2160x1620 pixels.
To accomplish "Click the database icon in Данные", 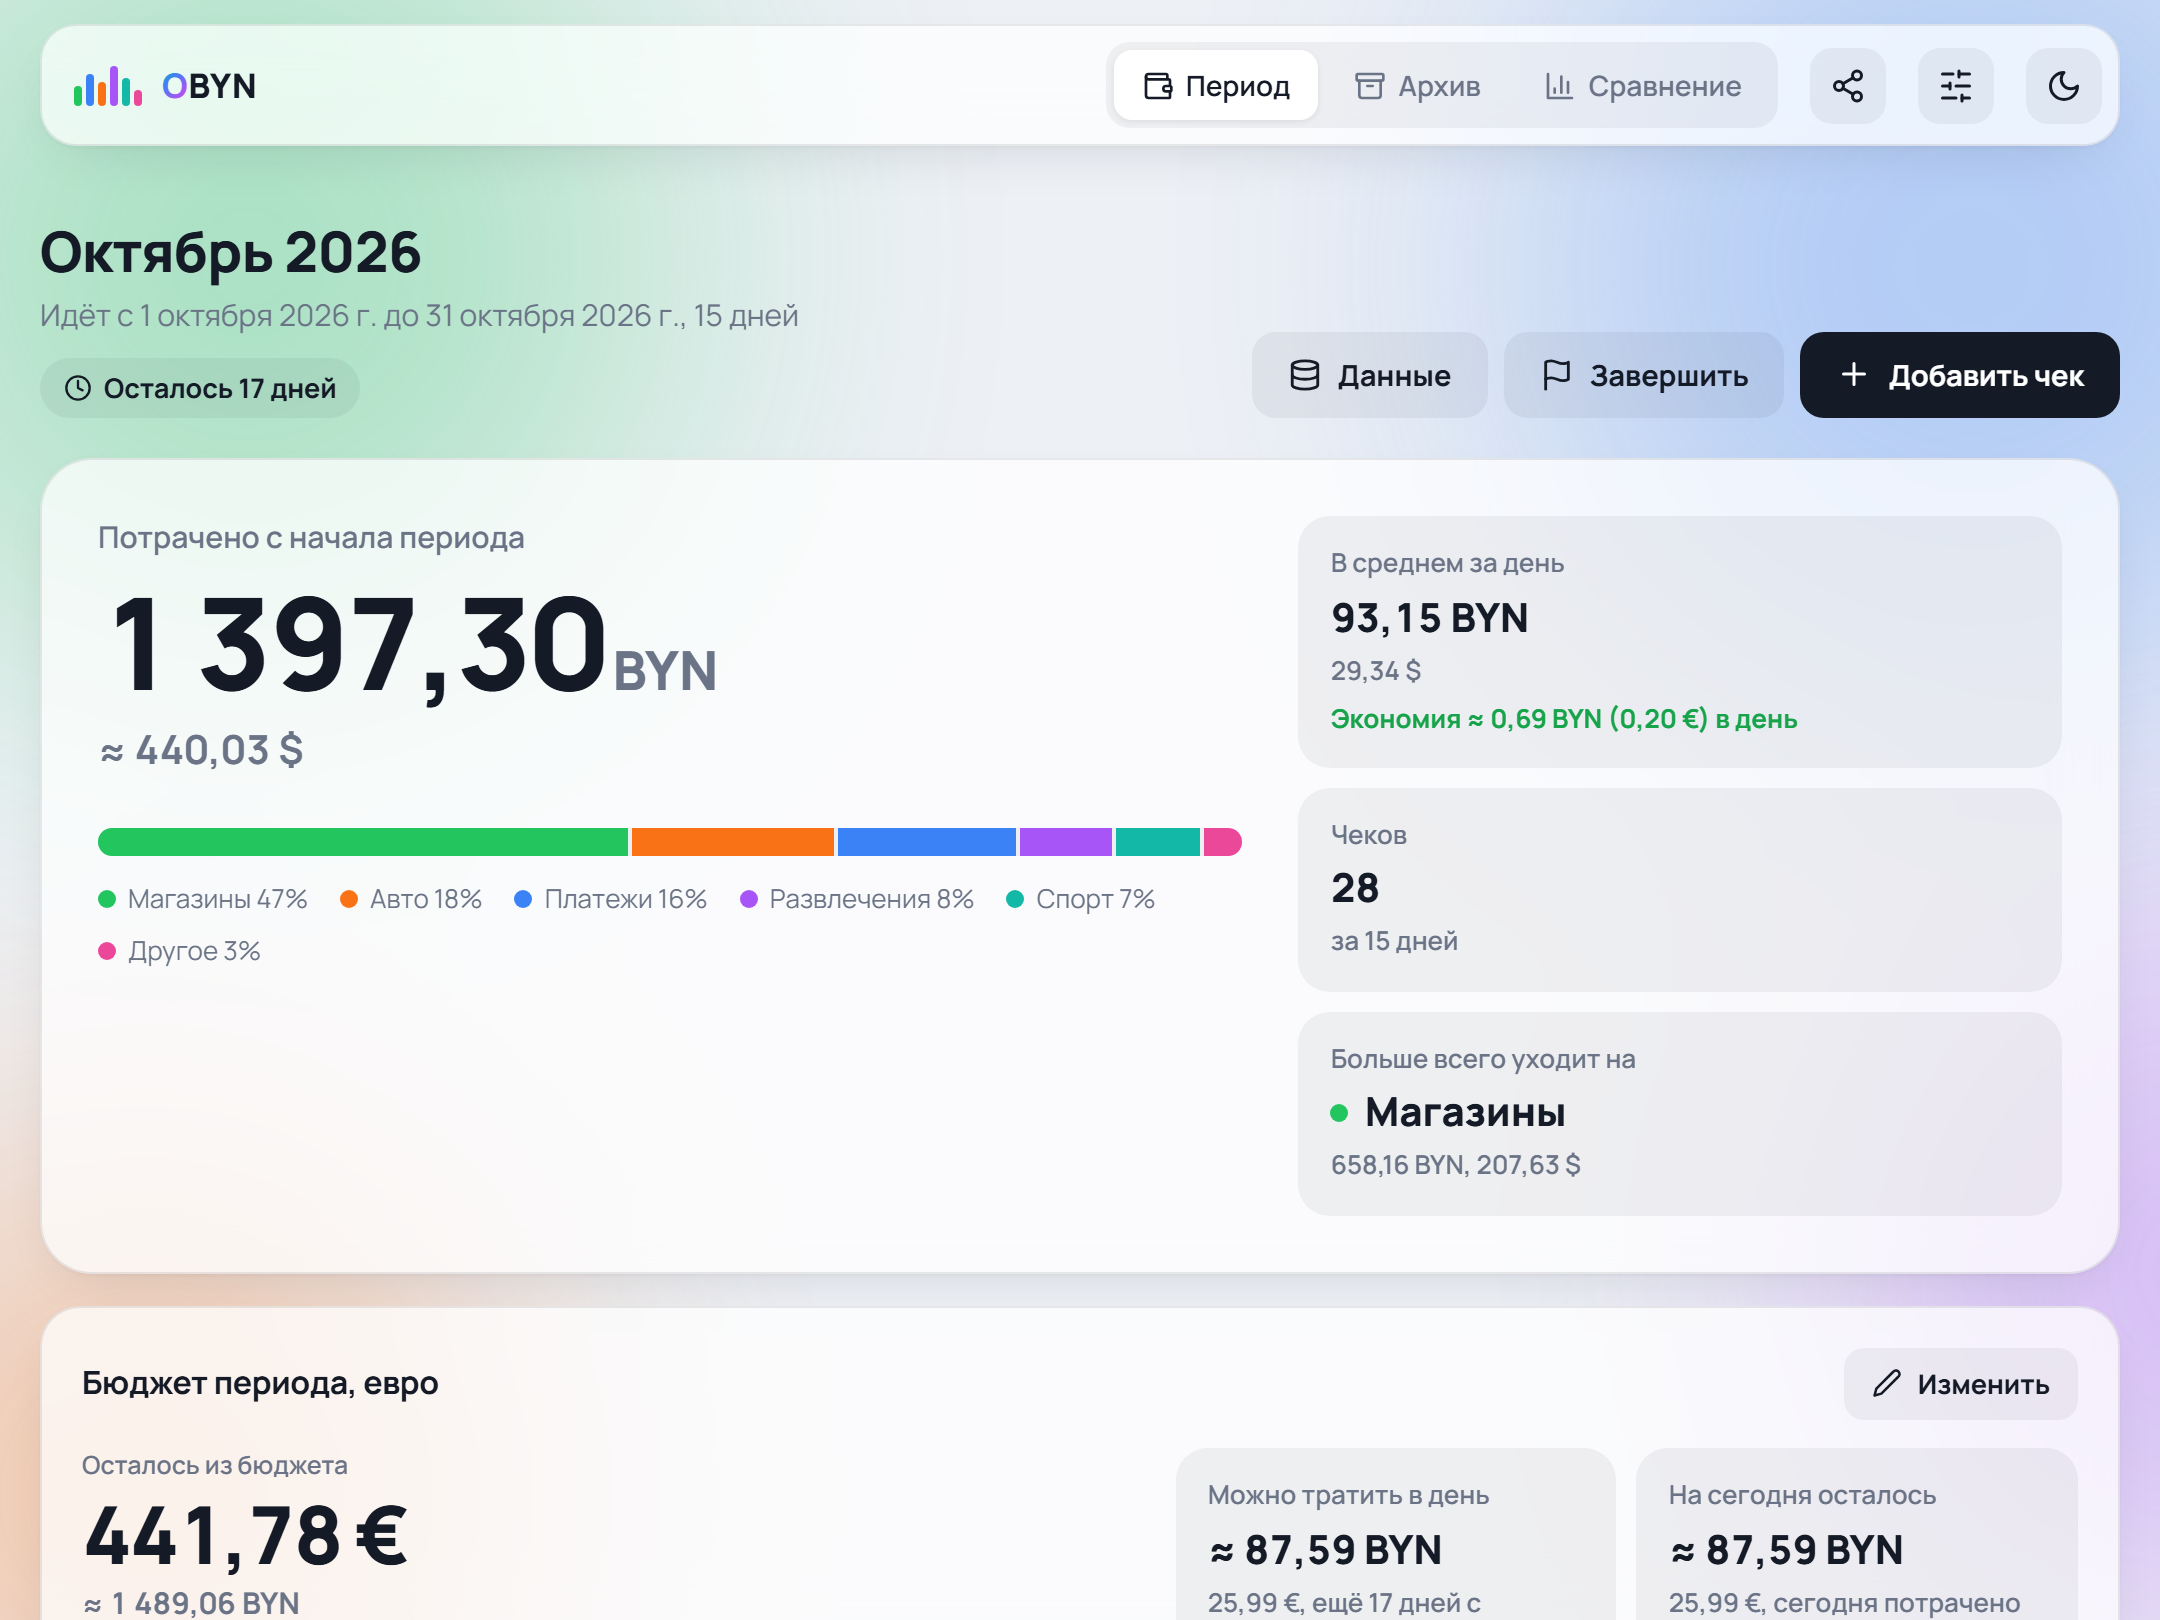I will (x=1305, y=375).
